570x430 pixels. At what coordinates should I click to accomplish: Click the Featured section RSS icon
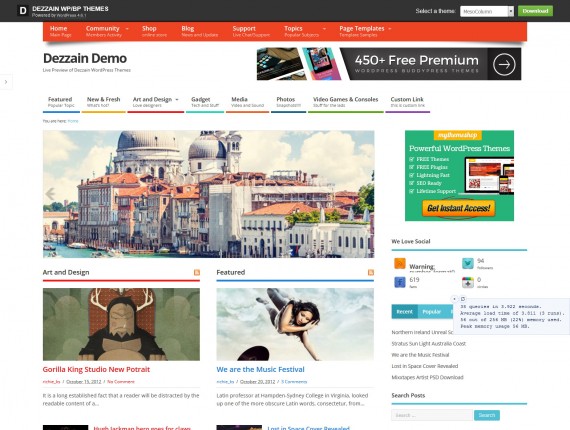click(370, 272)
